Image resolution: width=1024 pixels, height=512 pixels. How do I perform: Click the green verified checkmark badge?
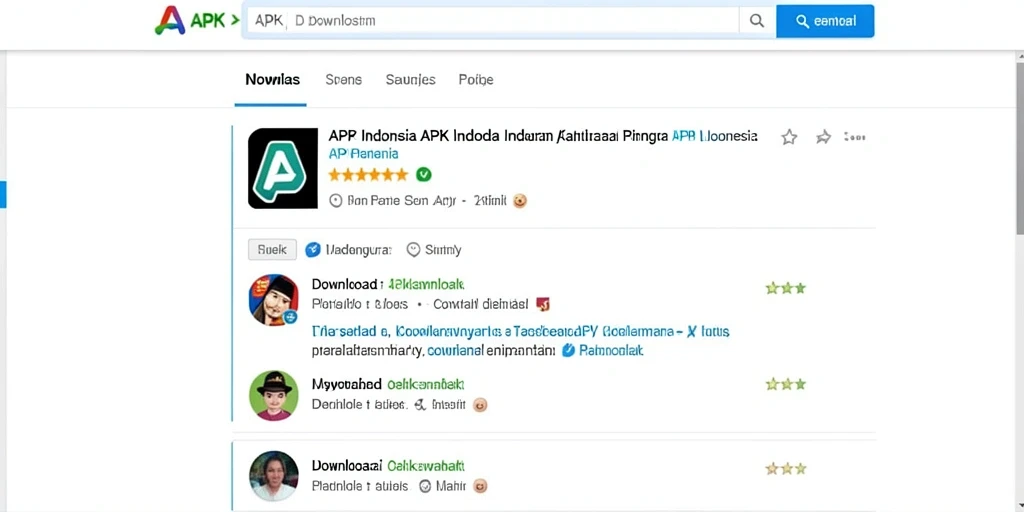424,174
